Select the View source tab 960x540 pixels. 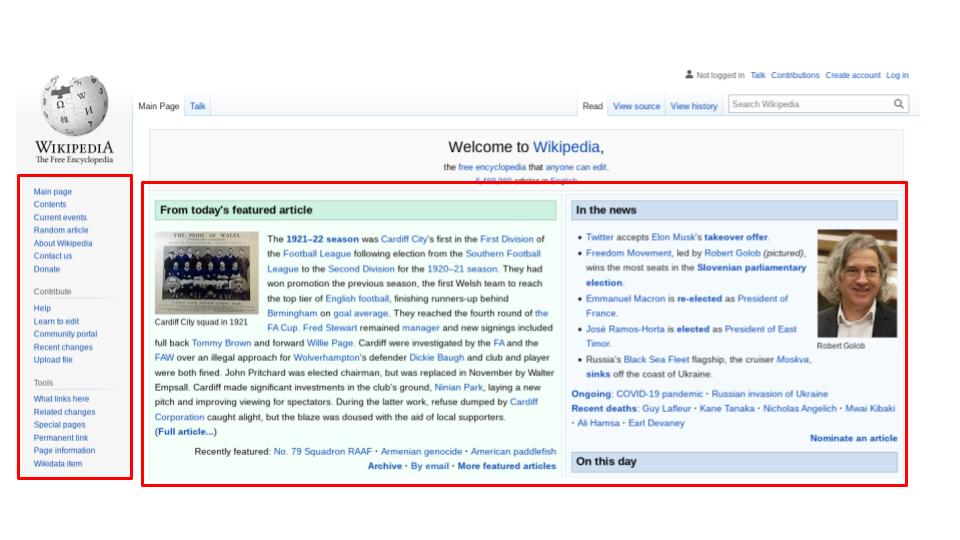pyautogui.click(x=636, y=106)
